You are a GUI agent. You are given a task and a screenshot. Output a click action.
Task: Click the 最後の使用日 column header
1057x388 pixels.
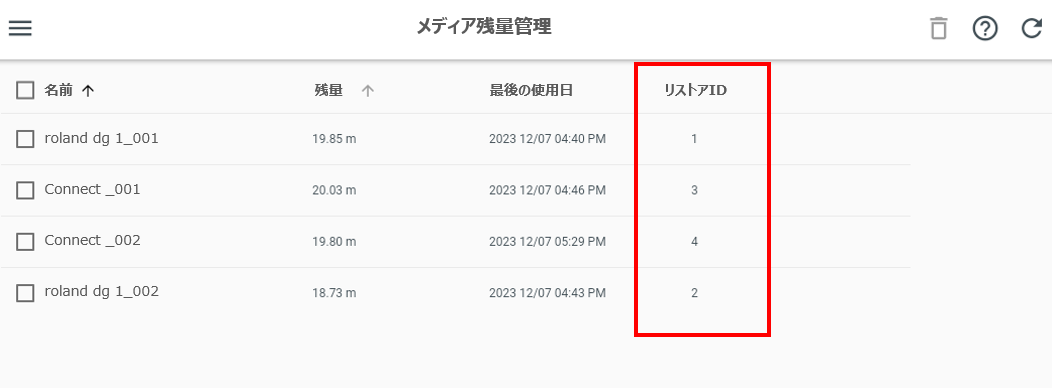tap(531, 90)
